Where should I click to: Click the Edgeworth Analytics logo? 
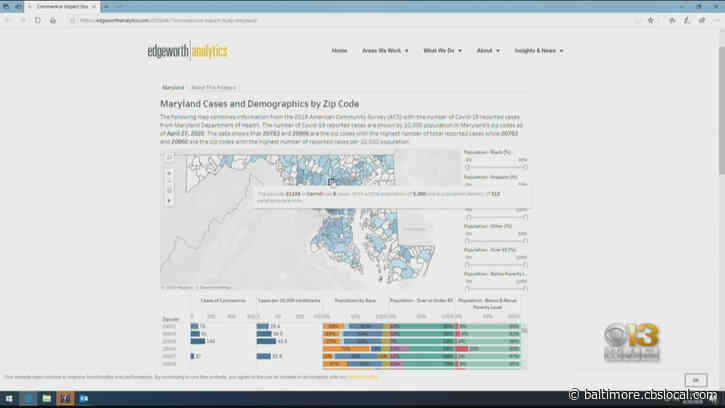[x=187, y=51]
